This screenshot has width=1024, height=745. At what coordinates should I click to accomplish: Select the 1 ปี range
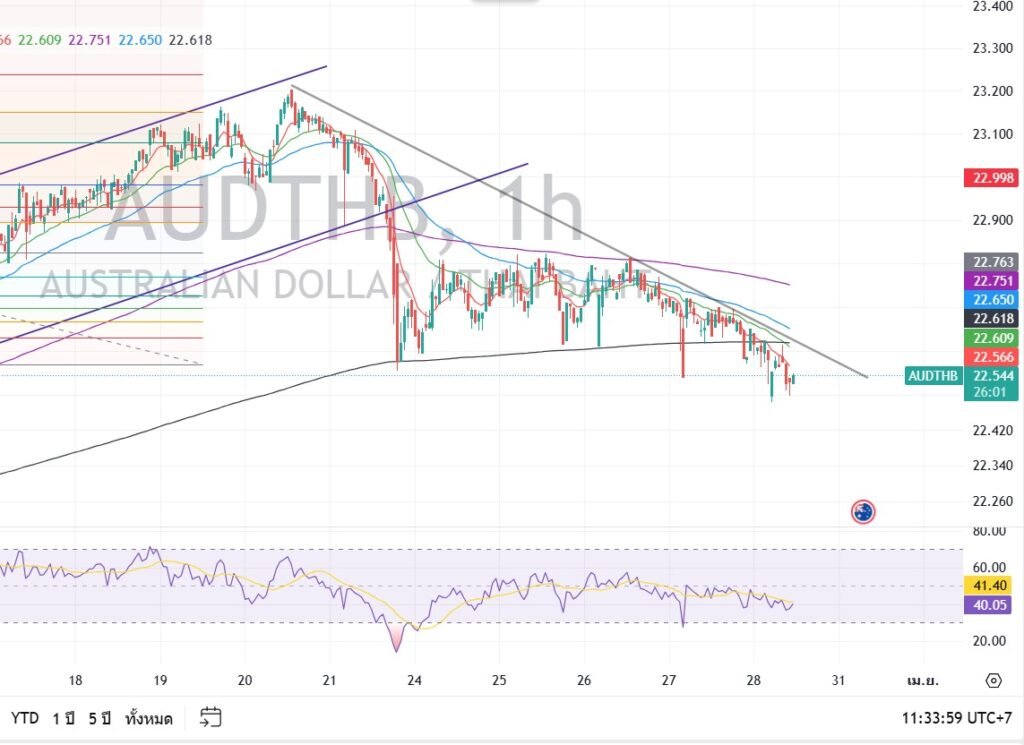63,718
